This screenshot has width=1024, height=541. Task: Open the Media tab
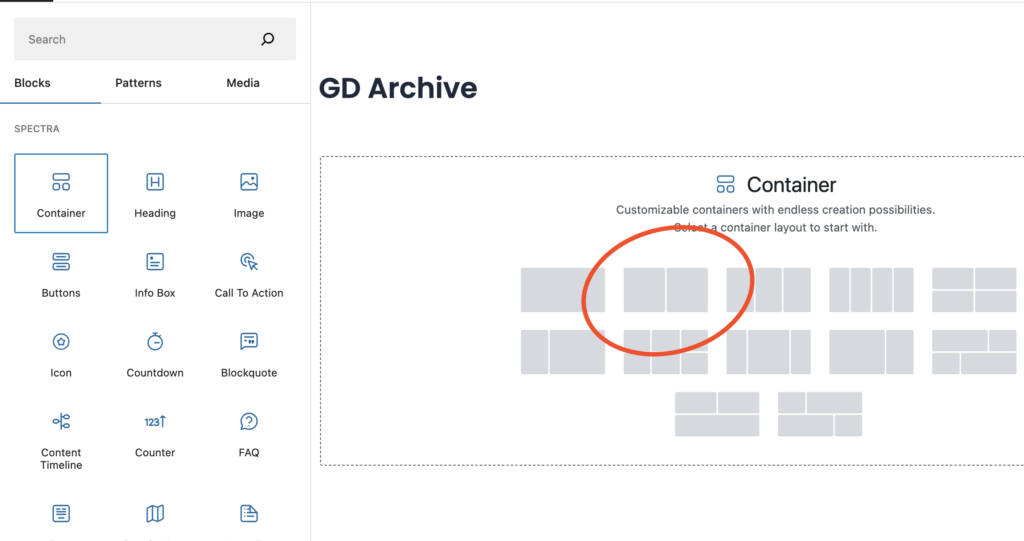pos(243,83)
